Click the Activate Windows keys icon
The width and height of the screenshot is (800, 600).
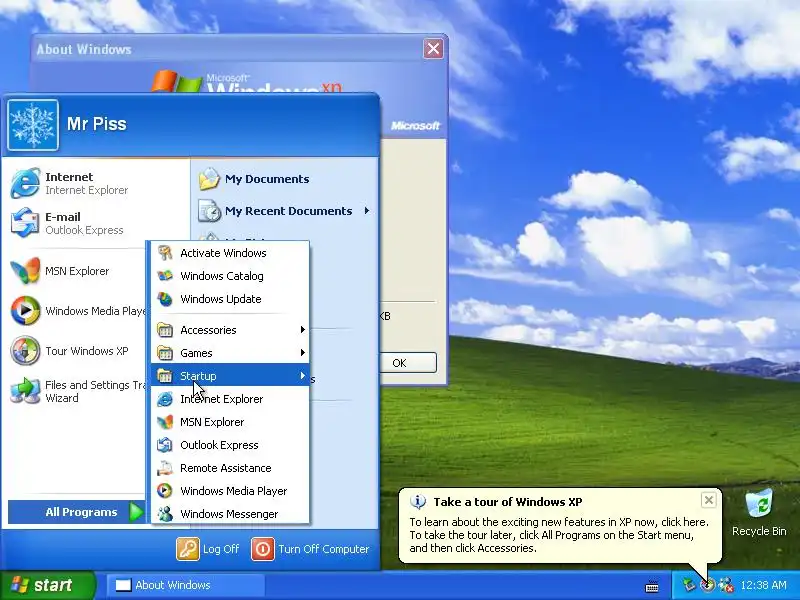(x=164, y=253)
